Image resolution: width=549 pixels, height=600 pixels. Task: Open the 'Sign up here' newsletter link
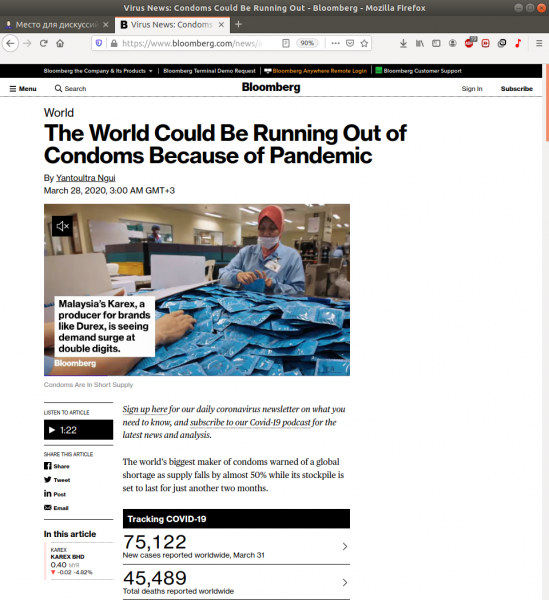point(145,409)
